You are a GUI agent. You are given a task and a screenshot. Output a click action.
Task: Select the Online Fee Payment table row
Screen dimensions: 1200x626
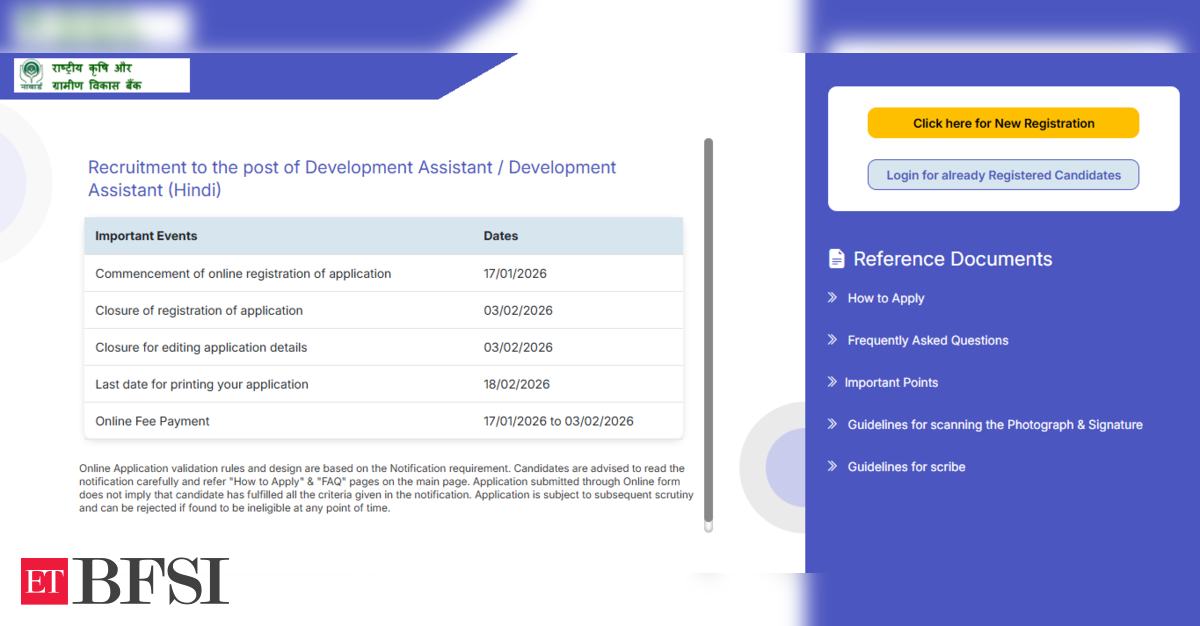coord(383,421)
